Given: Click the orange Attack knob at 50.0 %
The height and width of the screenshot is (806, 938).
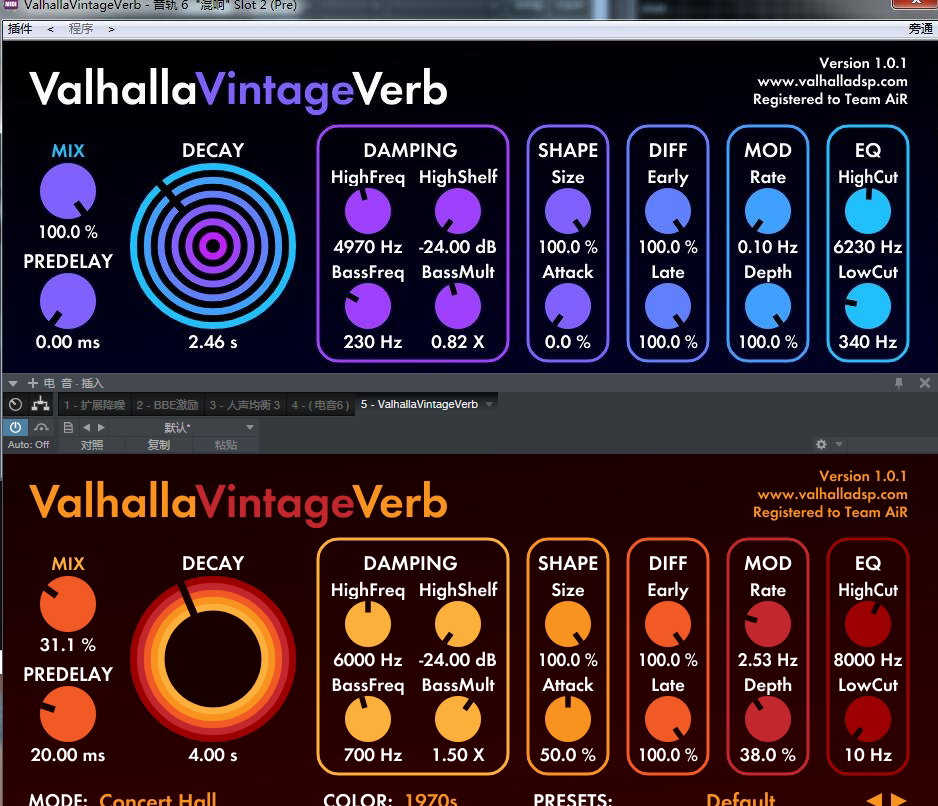Looking at the screenshot, I should pos(568,719).
